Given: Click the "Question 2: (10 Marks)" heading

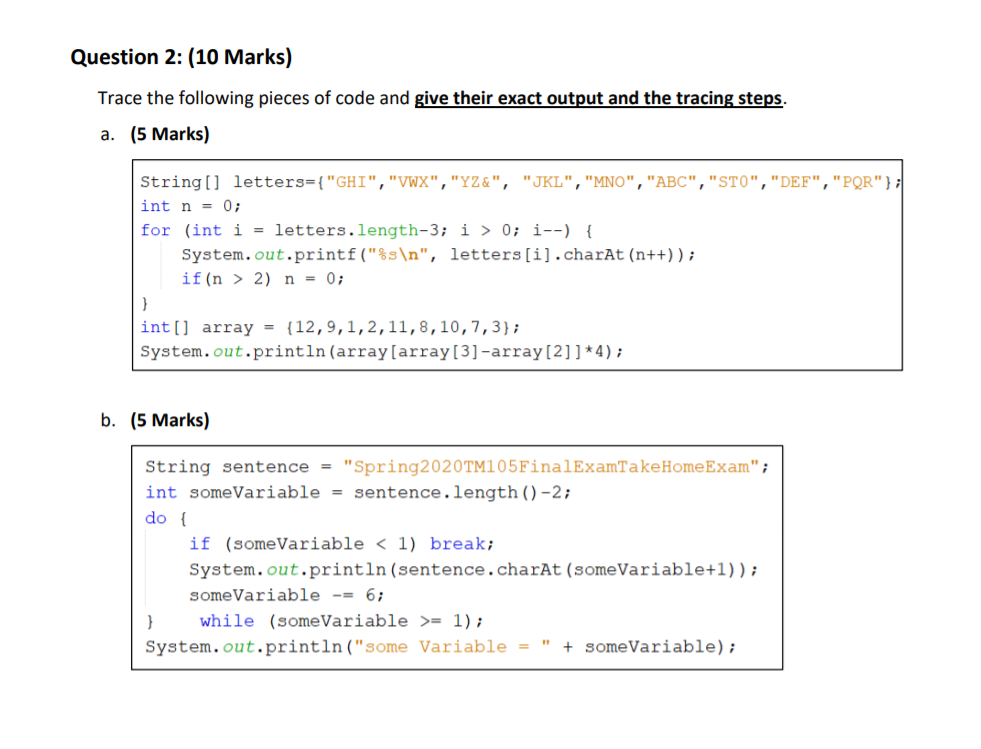Looking at the screenshot, I should pyautogui.click(x=181, y=57).
